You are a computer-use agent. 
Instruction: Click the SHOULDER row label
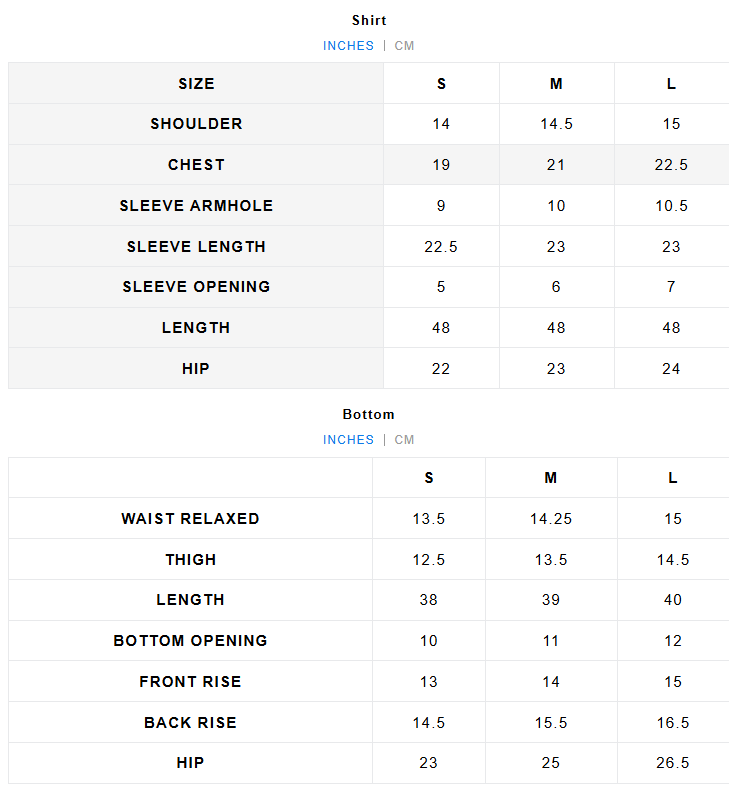(196, 124)
